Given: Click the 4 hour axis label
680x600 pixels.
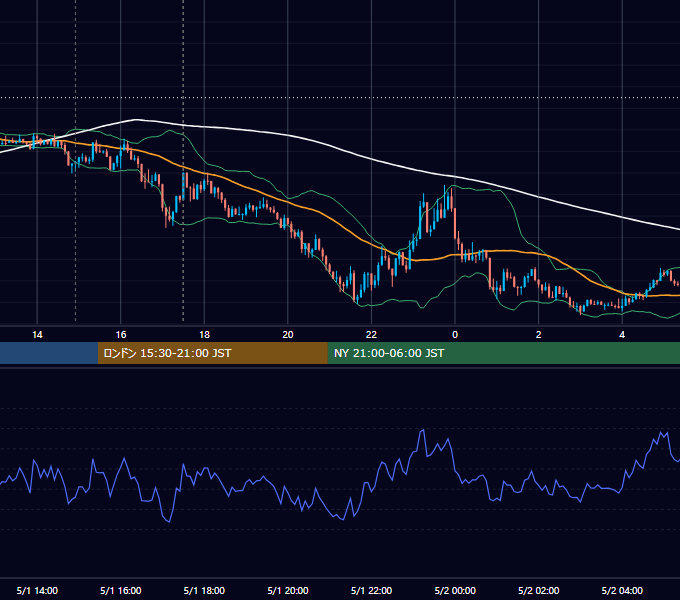Looking at the screenshot, I should pyautogui.click(x=622, y=335).
